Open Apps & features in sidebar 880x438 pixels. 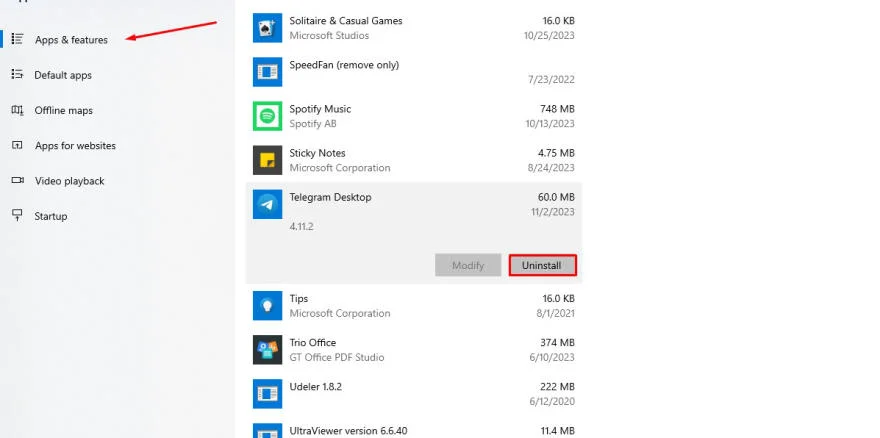point(71,40)
